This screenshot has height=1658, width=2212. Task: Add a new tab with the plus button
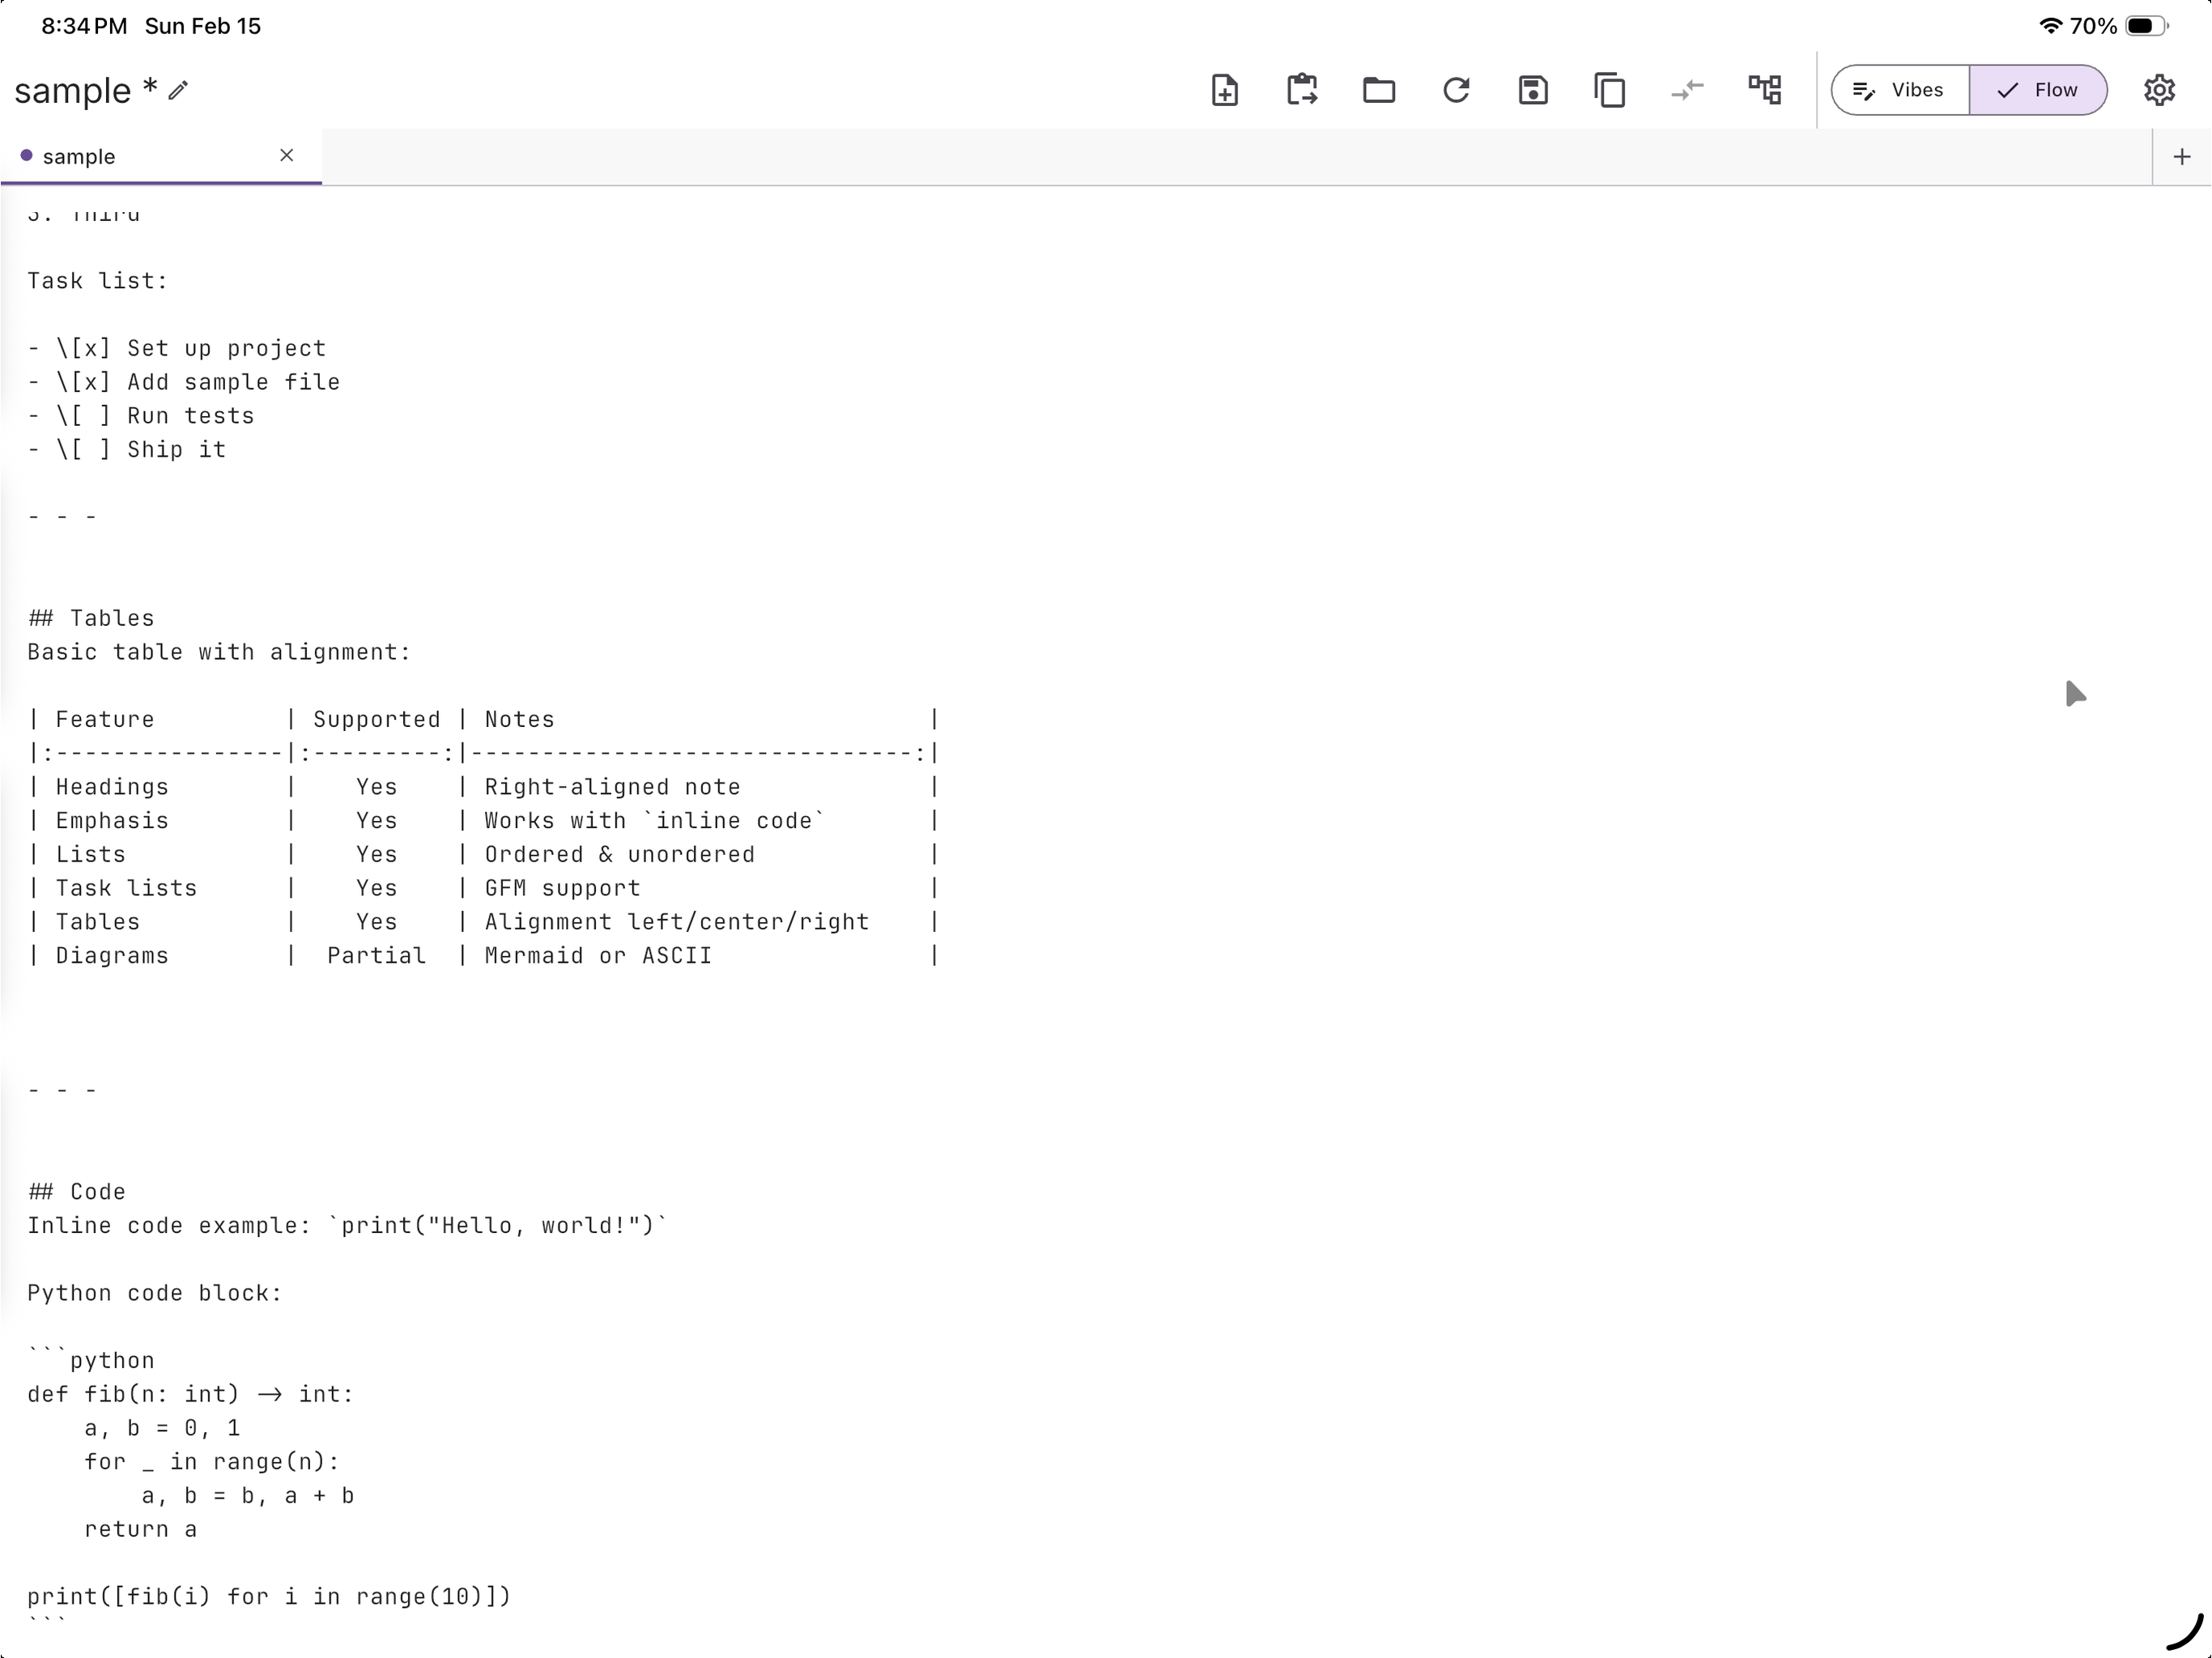(2182, 157)
